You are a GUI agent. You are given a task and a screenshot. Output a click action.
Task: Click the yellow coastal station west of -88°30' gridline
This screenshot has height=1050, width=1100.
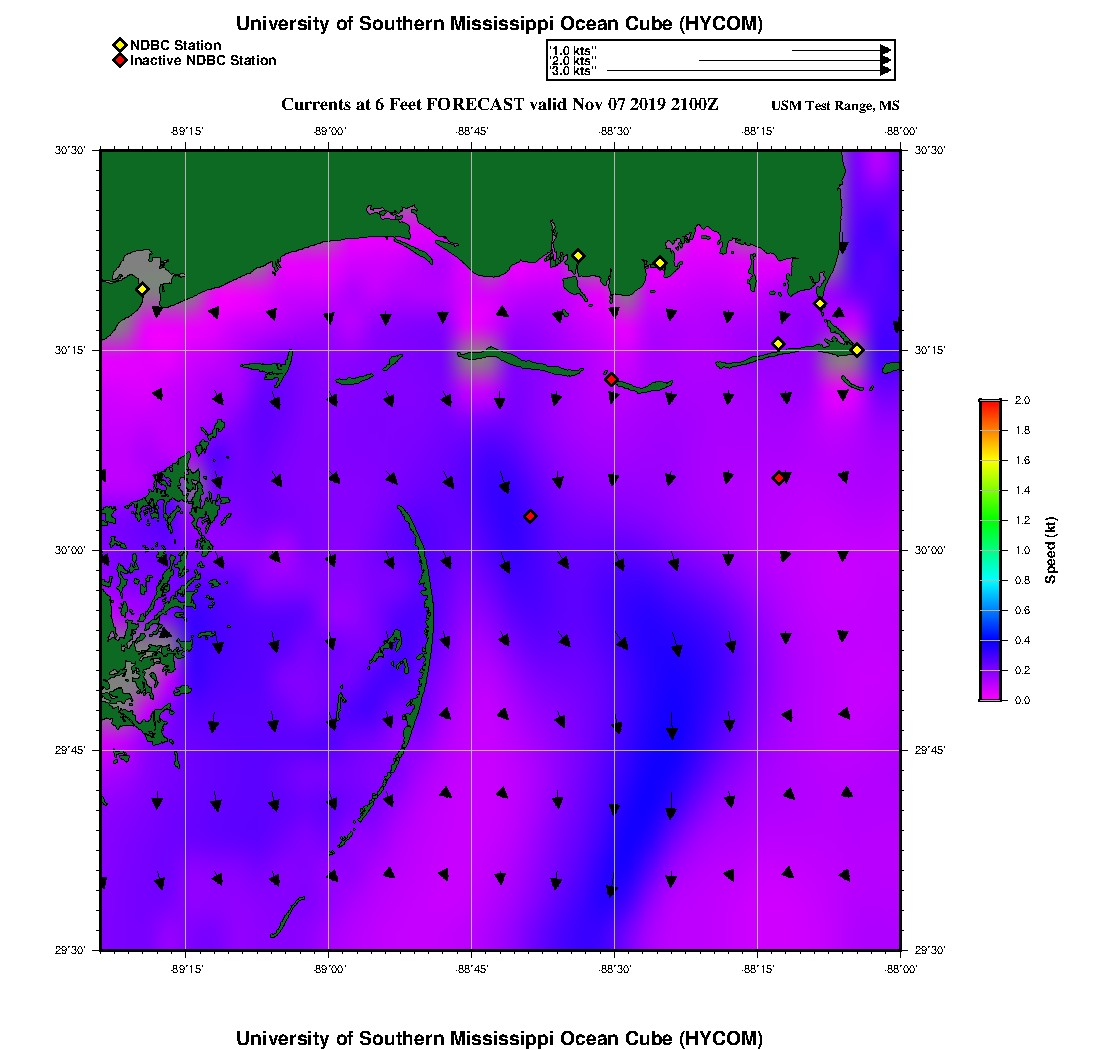pos(578,256)
